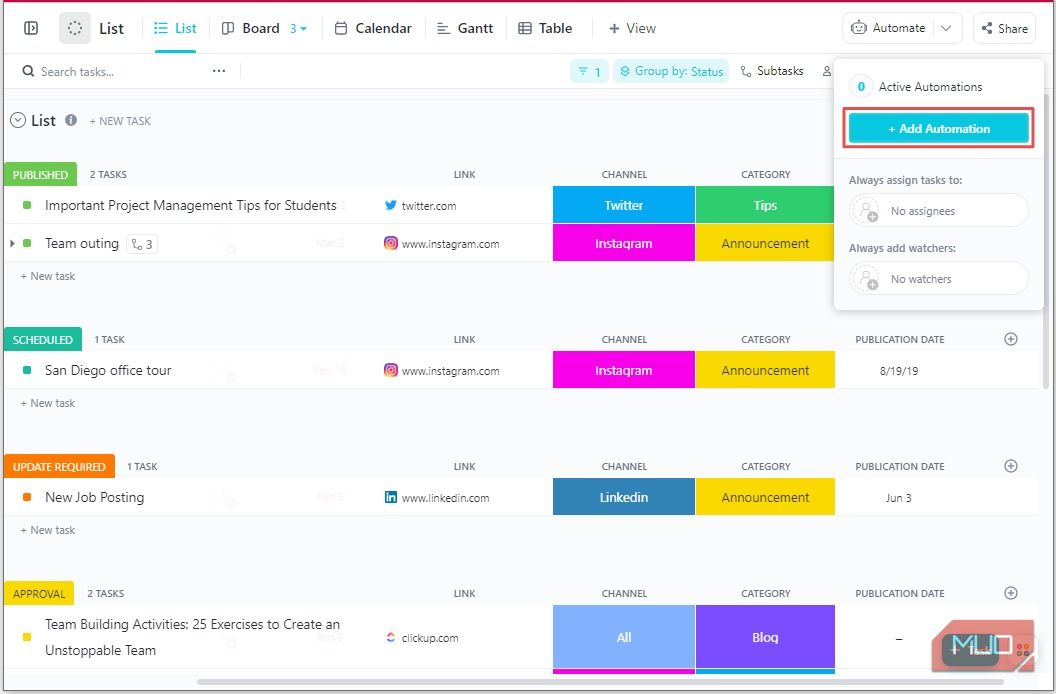Collapse the List group chevron
The height and width of the screenshot is (694, 1056).
17,120
